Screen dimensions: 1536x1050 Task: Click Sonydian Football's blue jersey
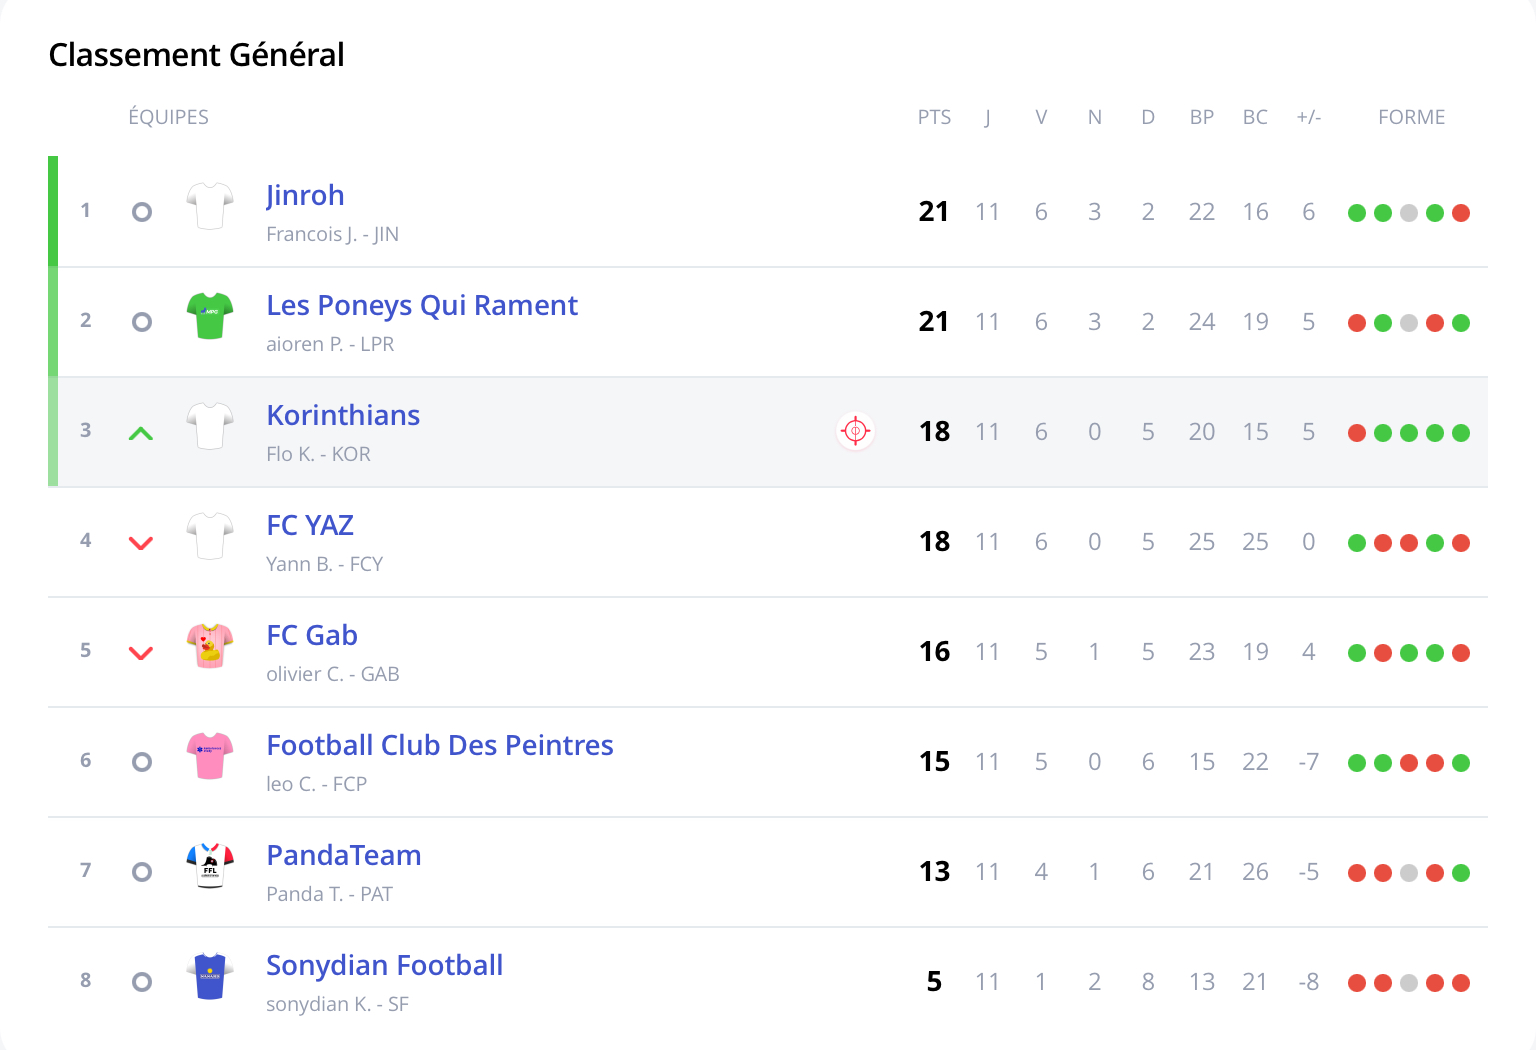coord(210,976)
